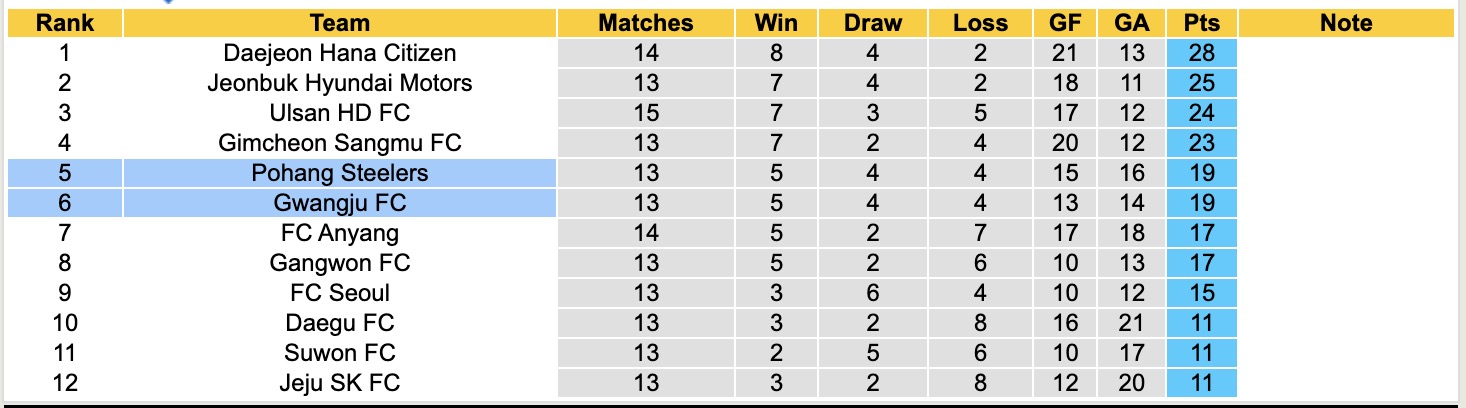Click the Pohang Steelers team name

click(x=340, y=173)
